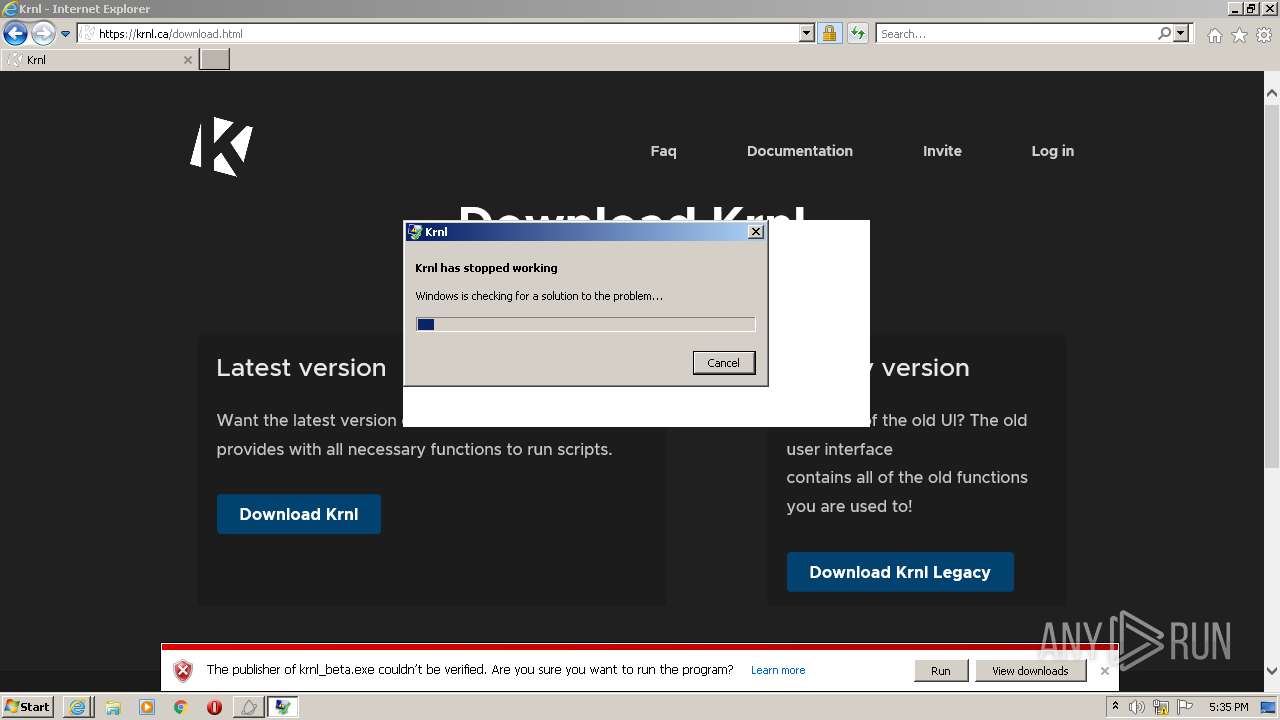This screenshot has width=1280, height=720.
Task: Open the Tools gear icon
Action: (1264, 35)
